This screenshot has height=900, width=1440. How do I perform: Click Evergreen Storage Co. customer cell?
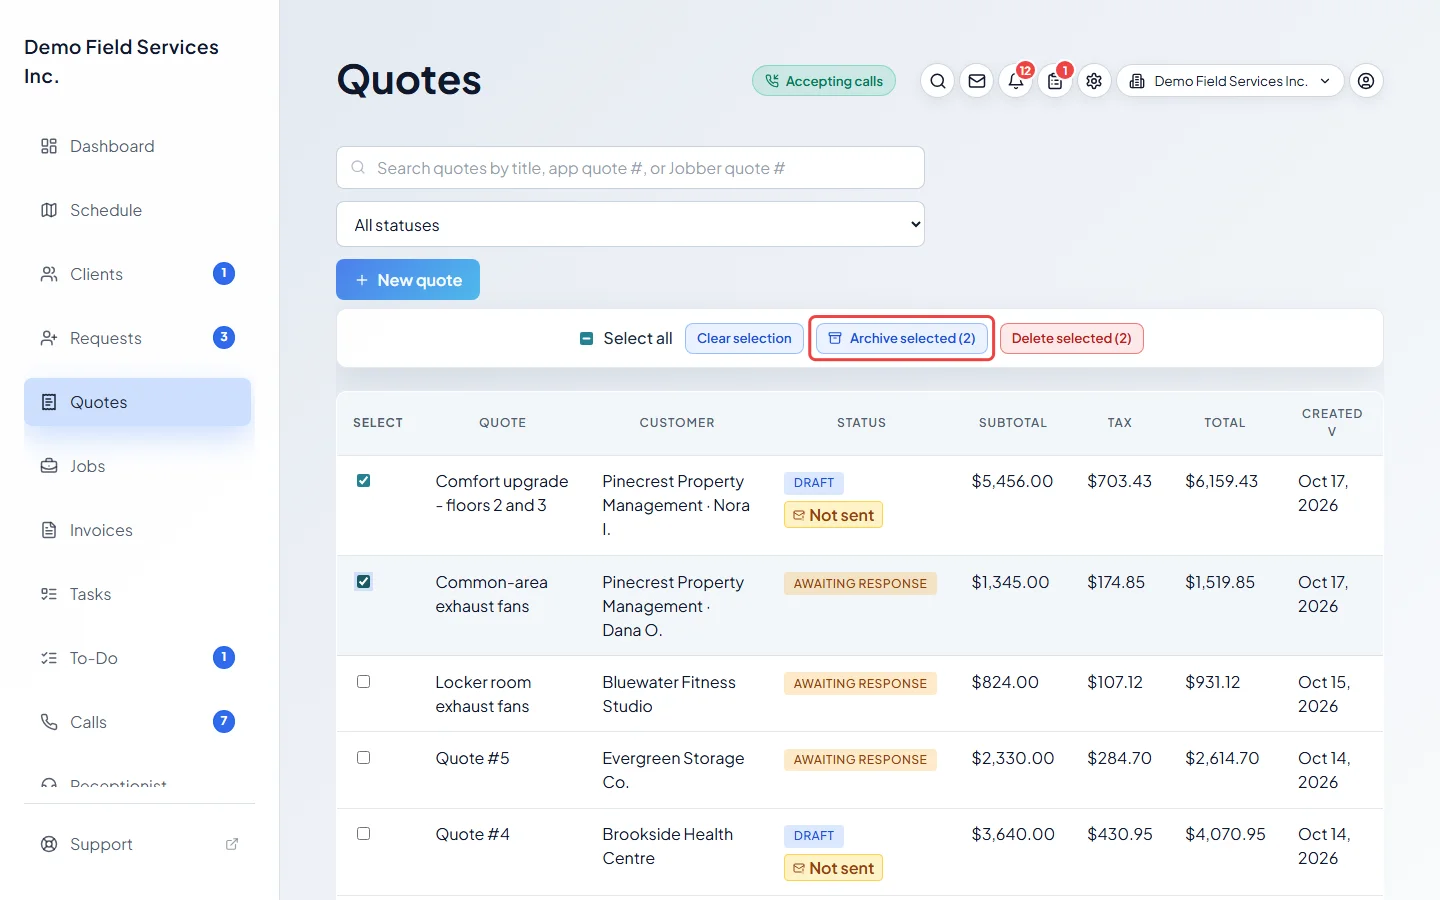click(673, 770)
